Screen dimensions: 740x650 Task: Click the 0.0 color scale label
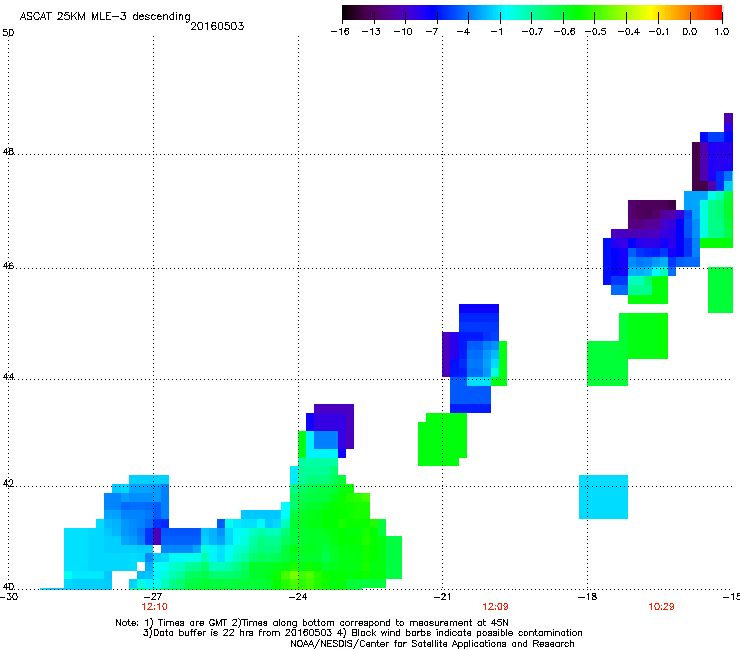coord(690,32)
